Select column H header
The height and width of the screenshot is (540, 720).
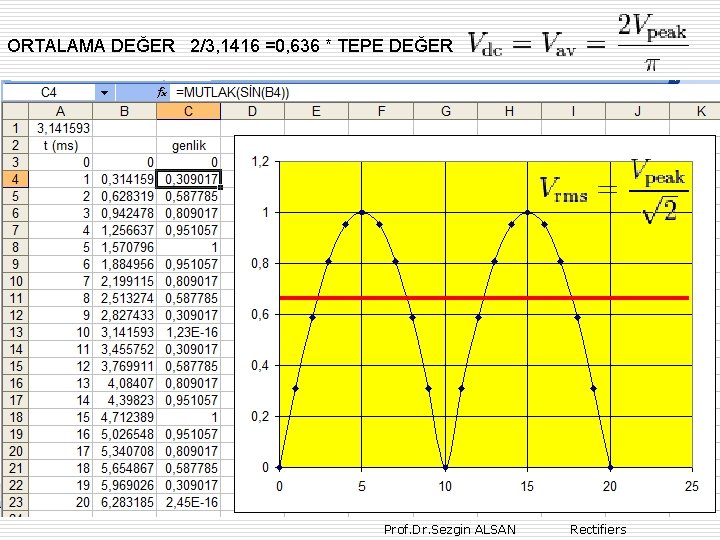pyautogui.click(x=509, y=111)
